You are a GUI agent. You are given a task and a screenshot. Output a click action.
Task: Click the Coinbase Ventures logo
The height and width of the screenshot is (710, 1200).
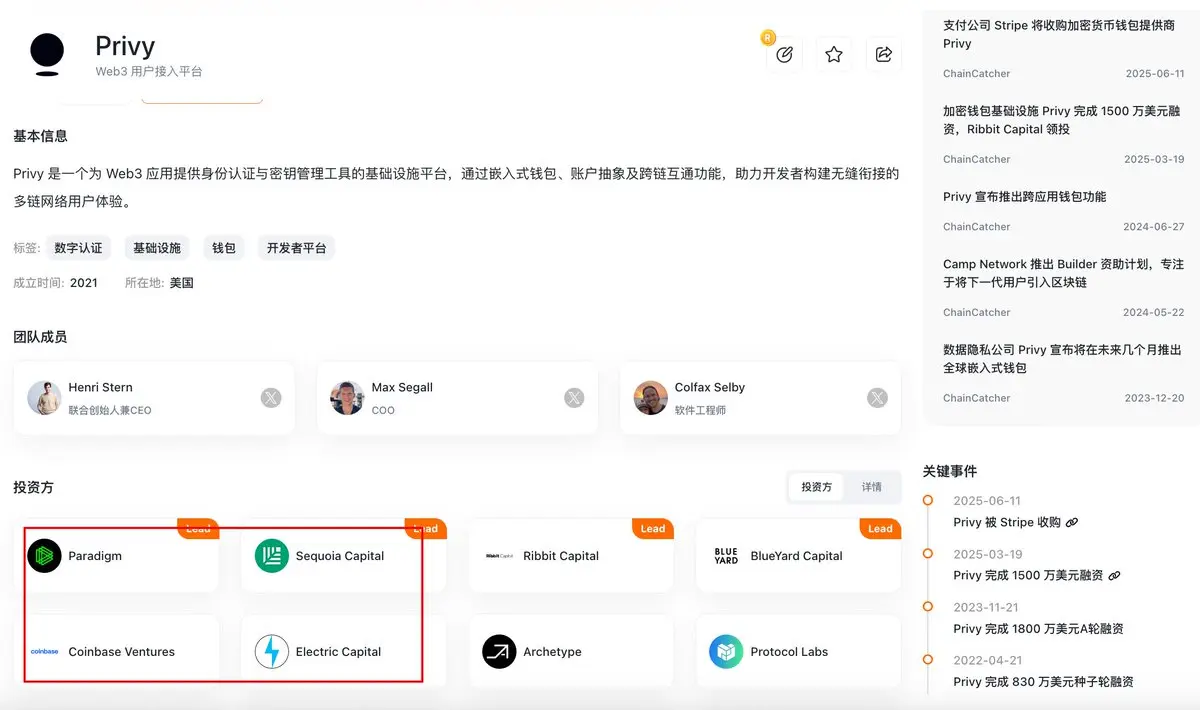[44, 652]
